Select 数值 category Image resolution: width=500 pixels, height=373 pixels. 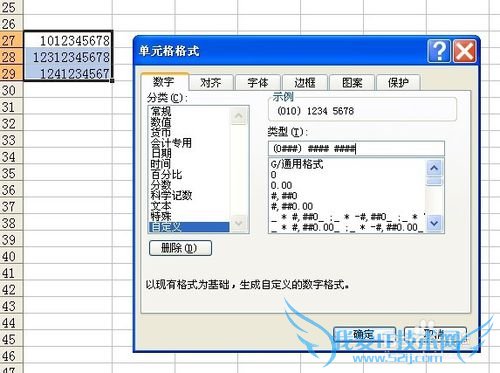(189, 122)
